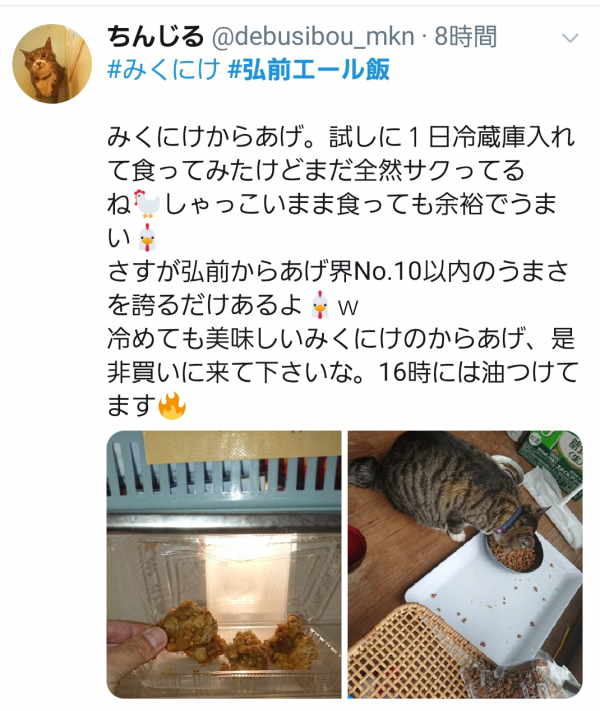Open the cat eating photo thumbnail
This screenshot has height=711, width=600.
pos(465,565)
